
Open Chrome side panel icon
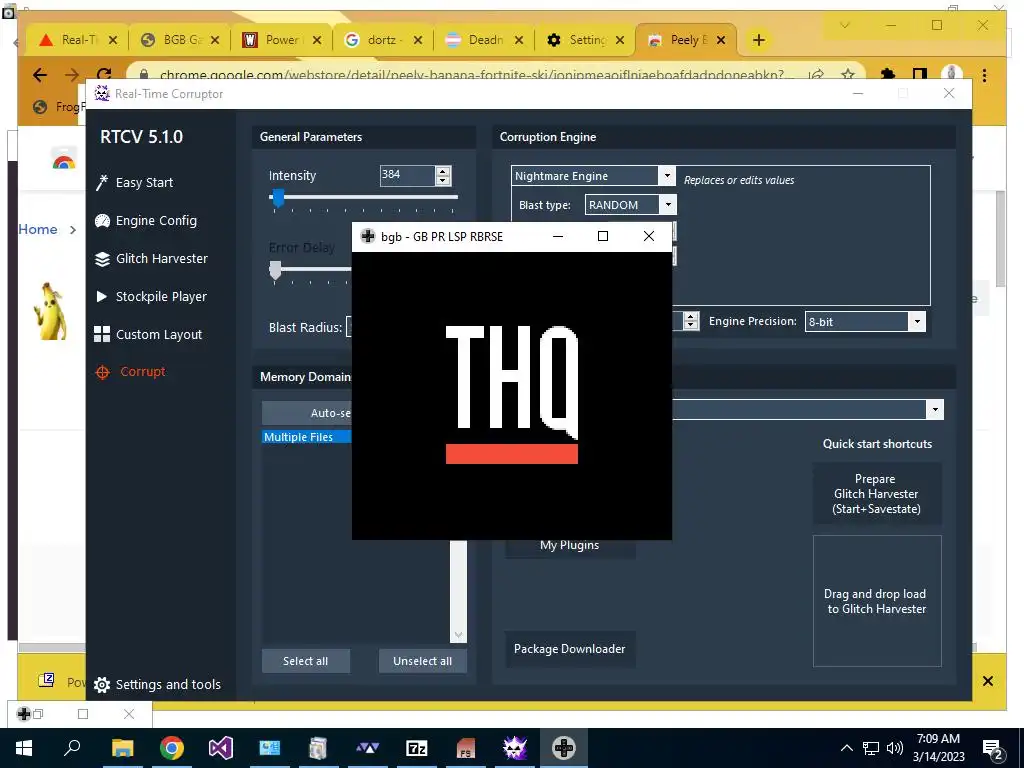pyautogui.click(x=920, y=74)
